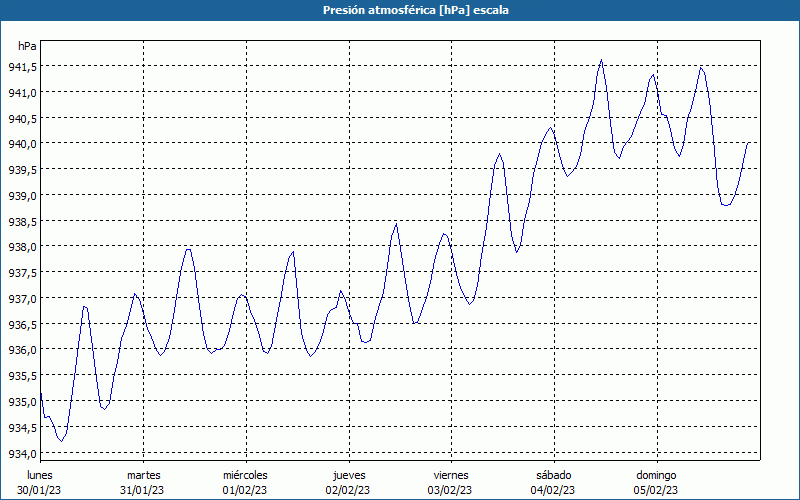Viewport: 800px width, 500px height.
Task: Select the 937,5 axis value
Action: click(22, 273)
